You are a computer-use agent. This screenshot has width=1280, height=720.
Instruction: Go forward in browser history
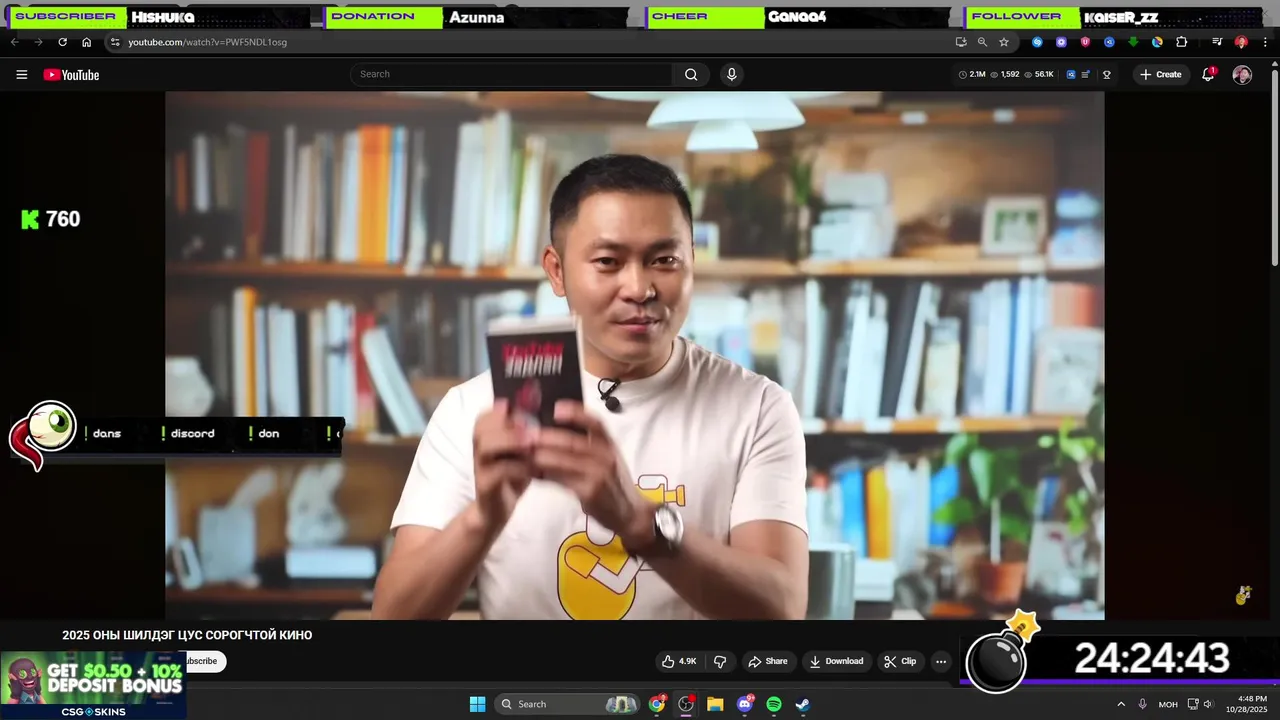pyautogui.click(x=38, y=42)
